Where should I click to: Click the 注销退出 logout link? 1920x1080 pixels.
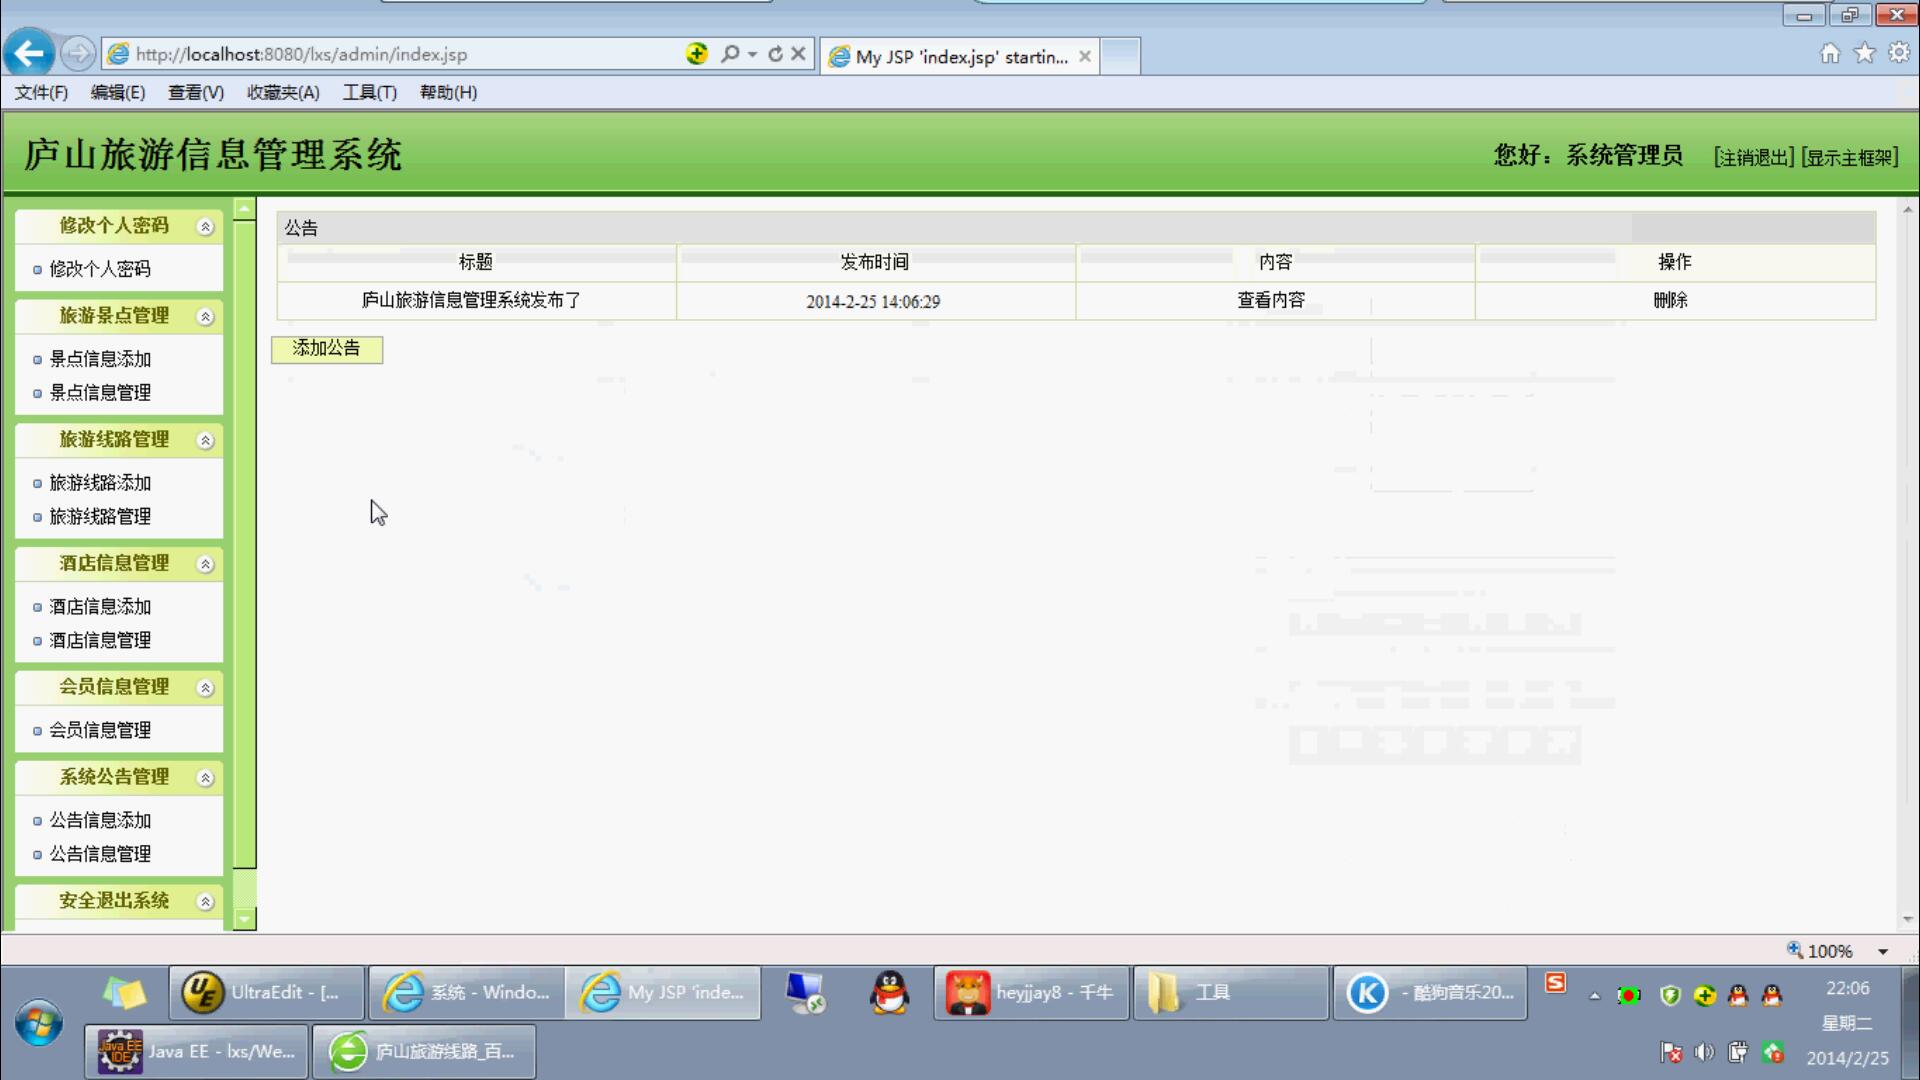[1754, 157]
